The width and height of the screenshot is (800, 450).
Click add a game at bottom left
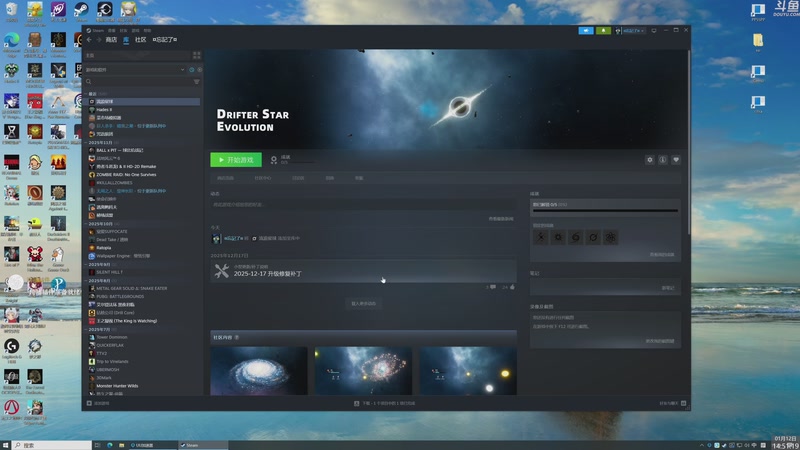point(98,403)
